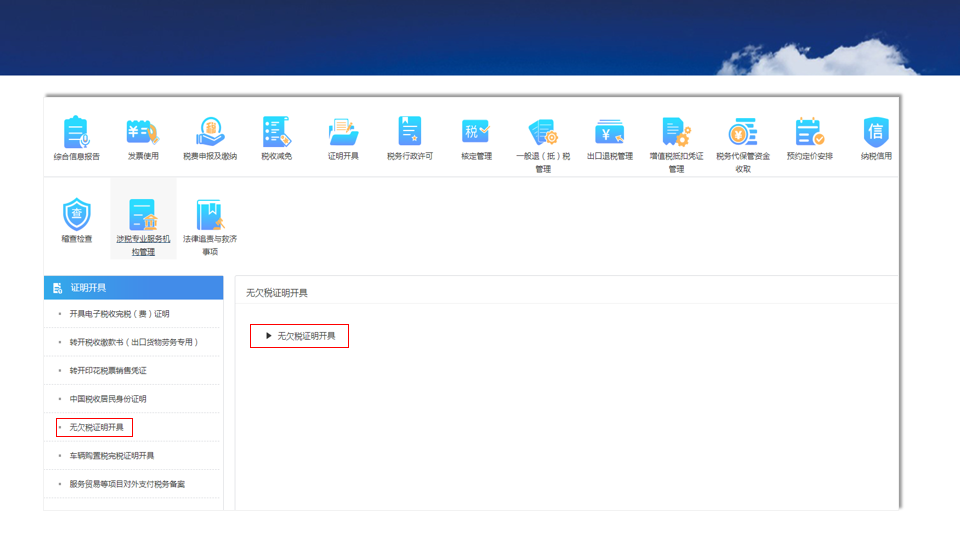Open 车辆购置税完税证明开具 sidebar link
This screenshot has width=960, height=540.
pyautogui.click(x=111, y=456)
